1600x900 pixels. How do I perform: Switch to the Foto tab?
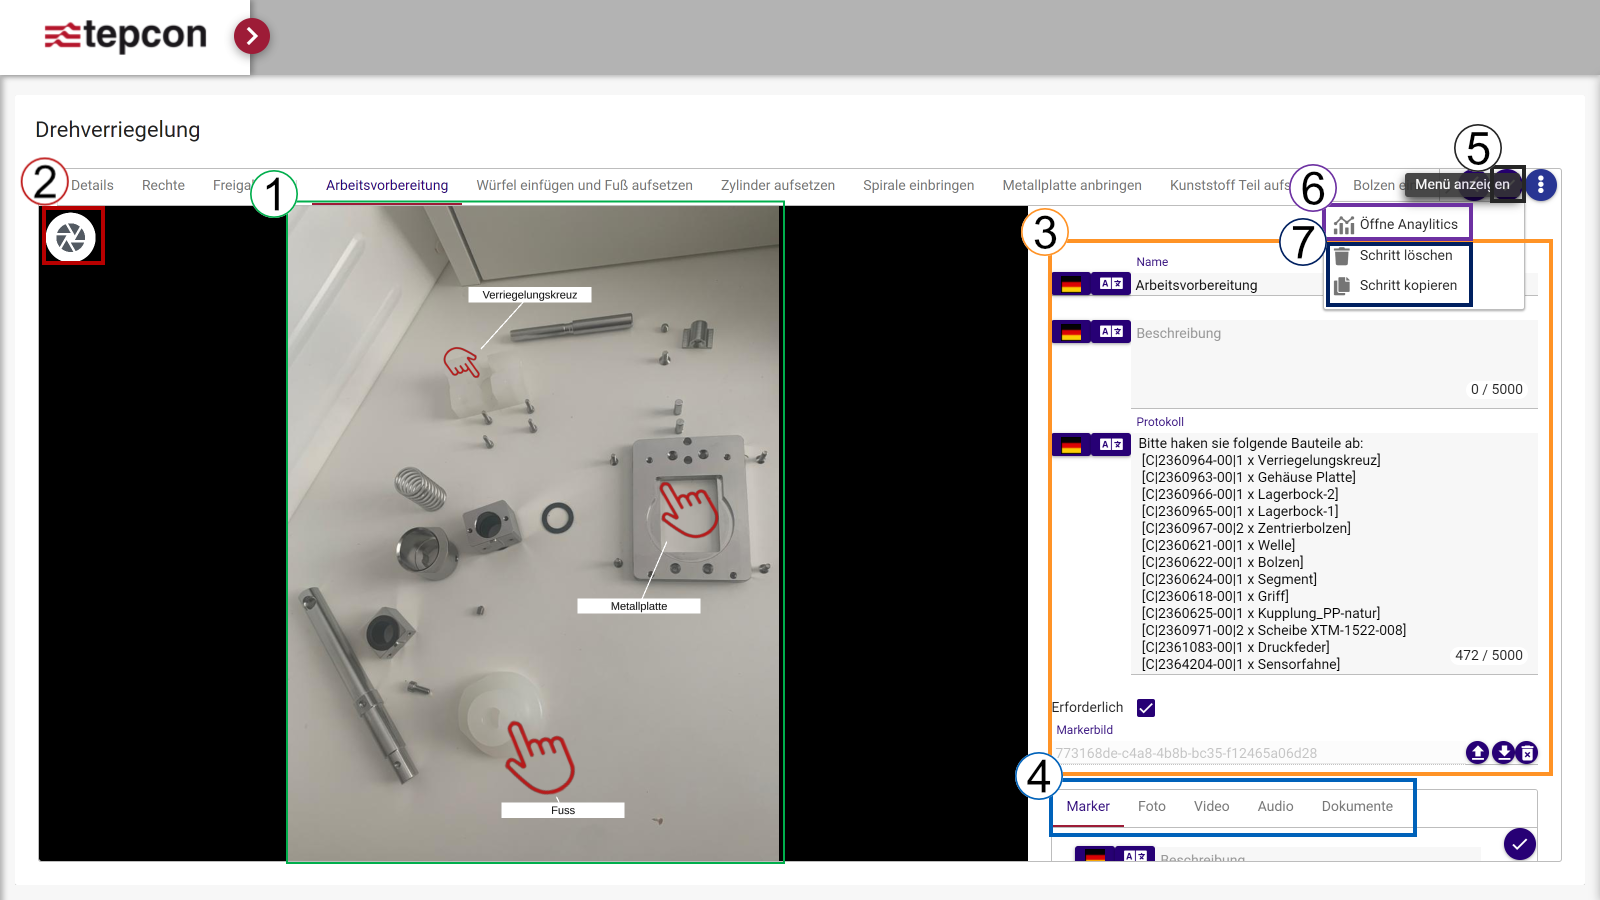click(x=1151, y=806)
